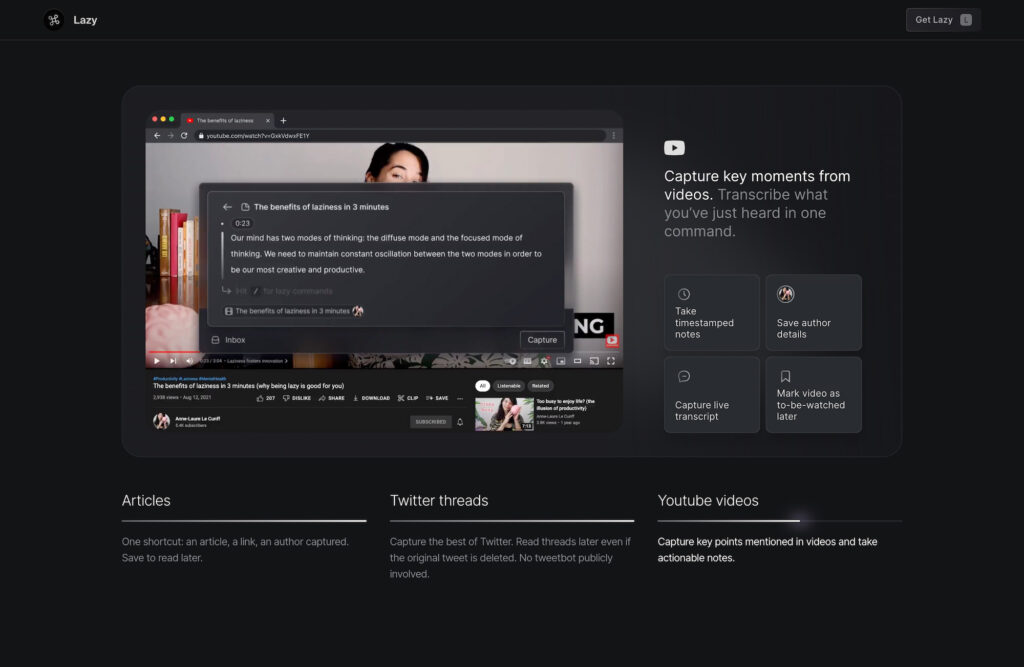Viewport: 1024px width, 667px height.
Task: Click the Lazy brand name link
Action: [85, 20]
